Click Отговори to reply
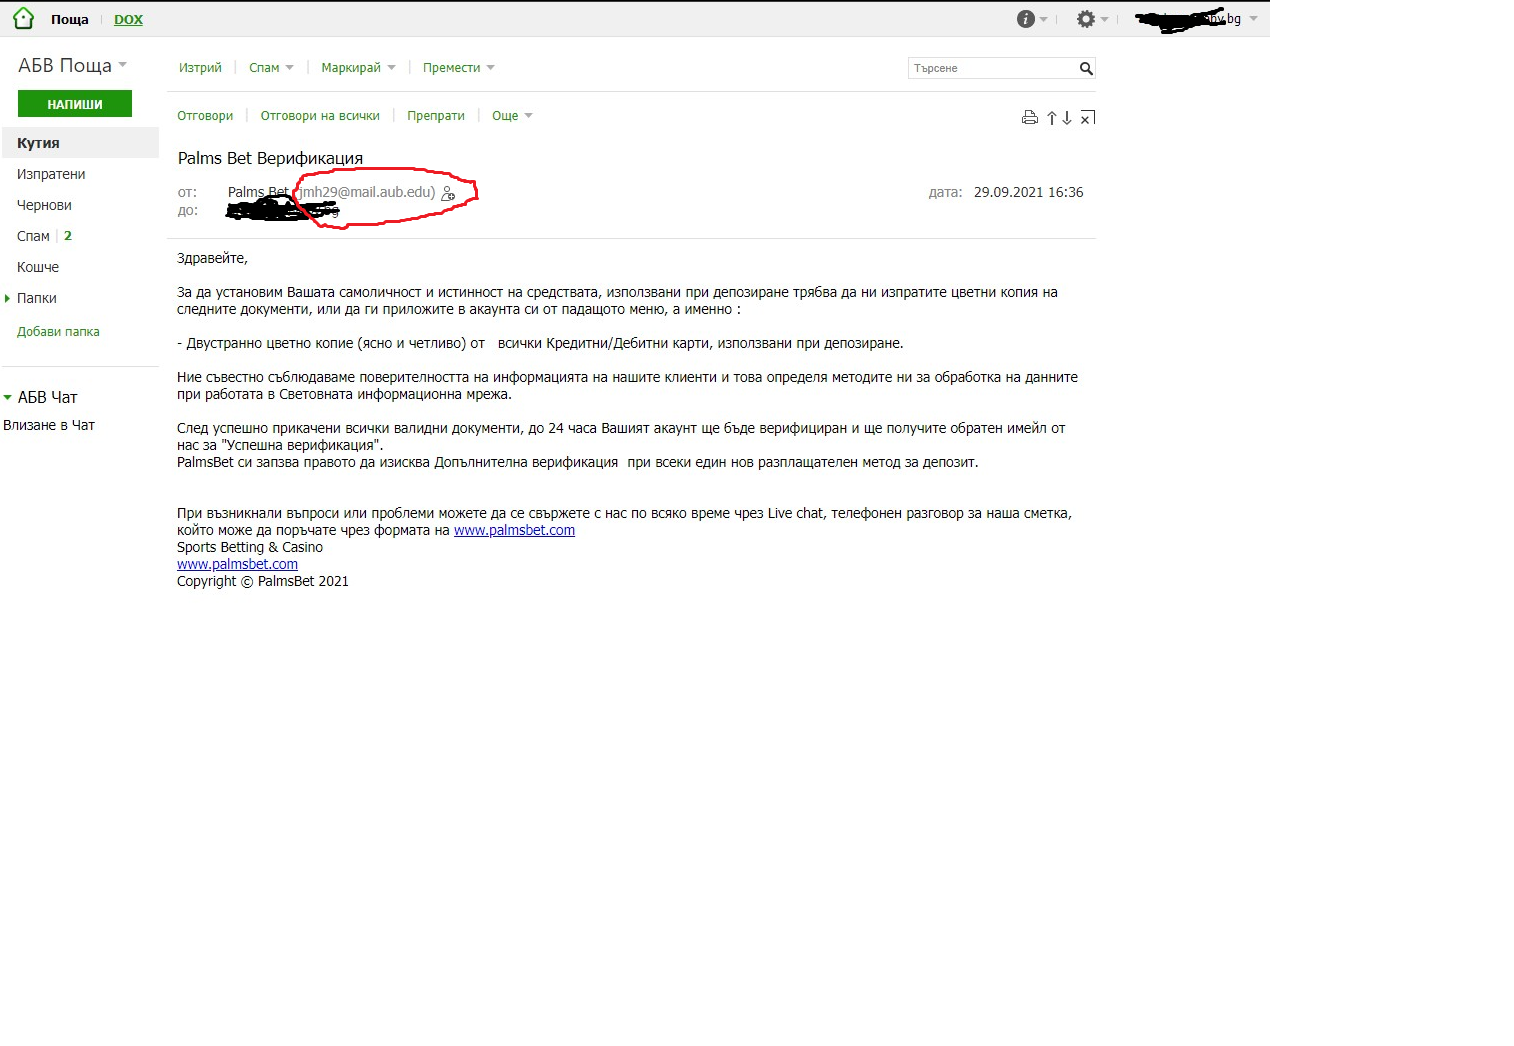1514x1046 pixels. (205, 116)
